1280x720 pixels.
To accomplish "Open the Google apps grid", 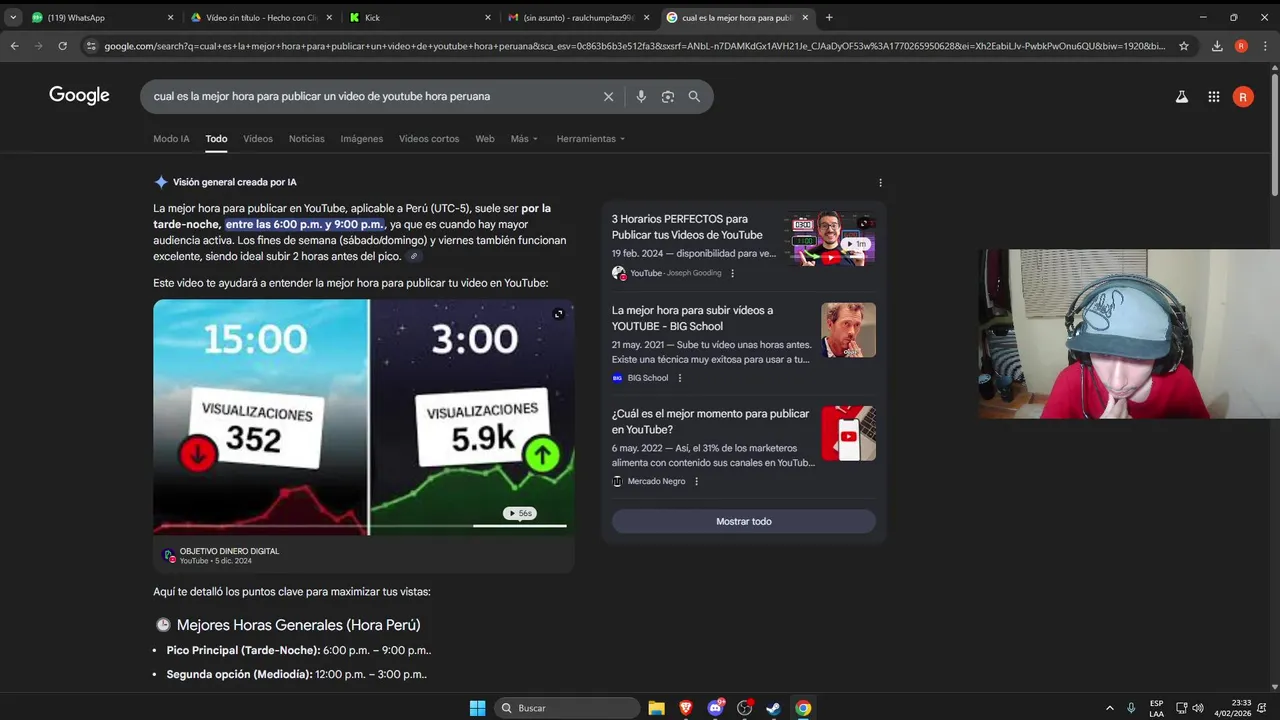I will [1214, 97].
